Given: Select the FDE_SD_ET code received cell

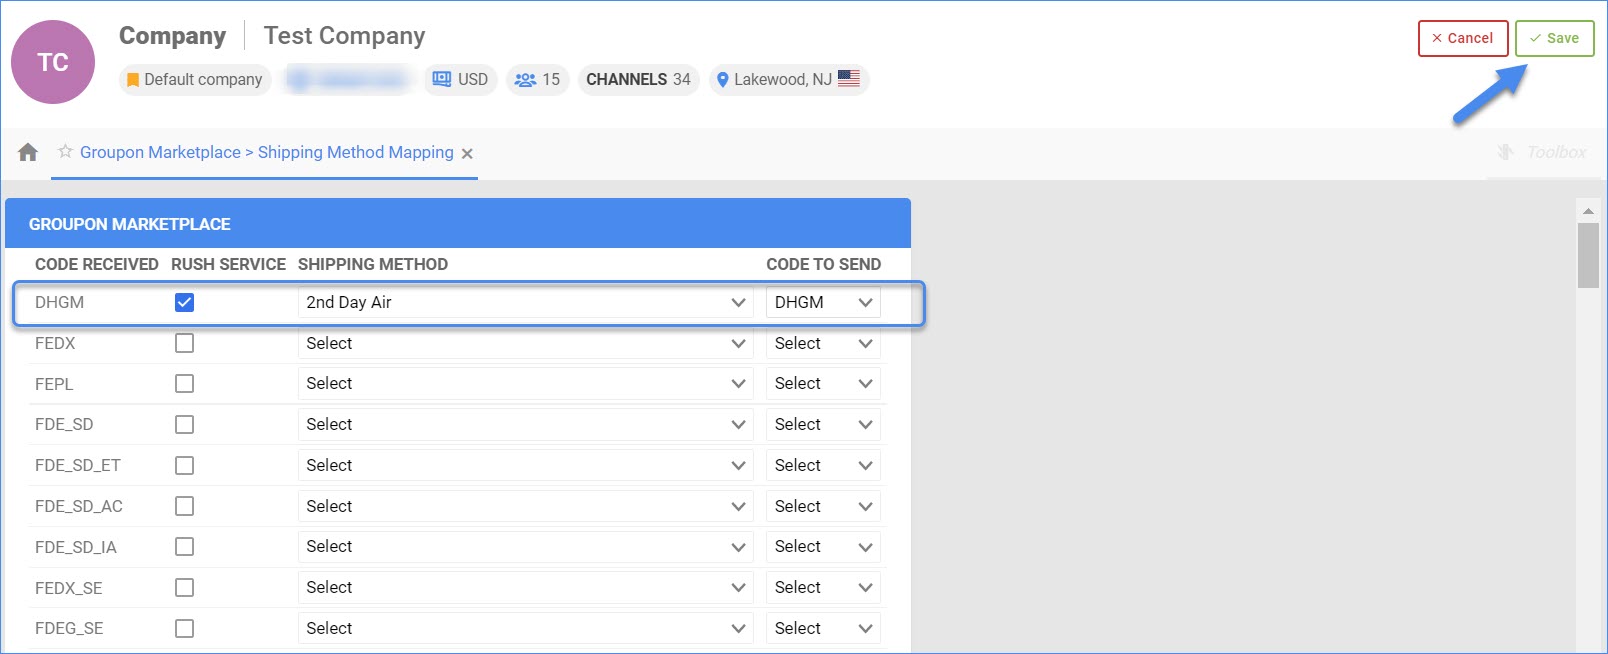Looking at the screenshot, I should tap(78, 465).
